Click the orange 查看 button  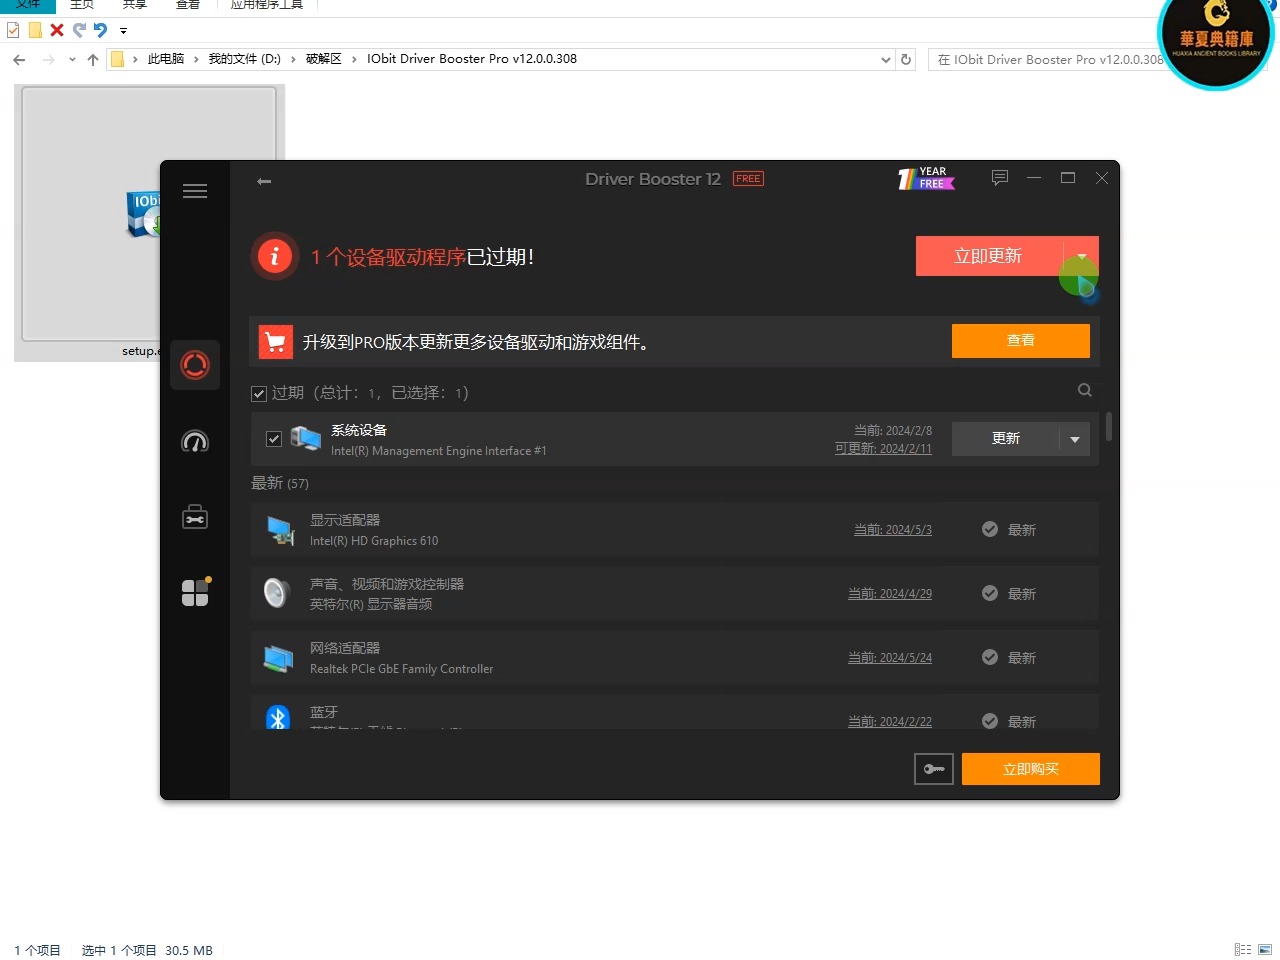point(1021,341)
